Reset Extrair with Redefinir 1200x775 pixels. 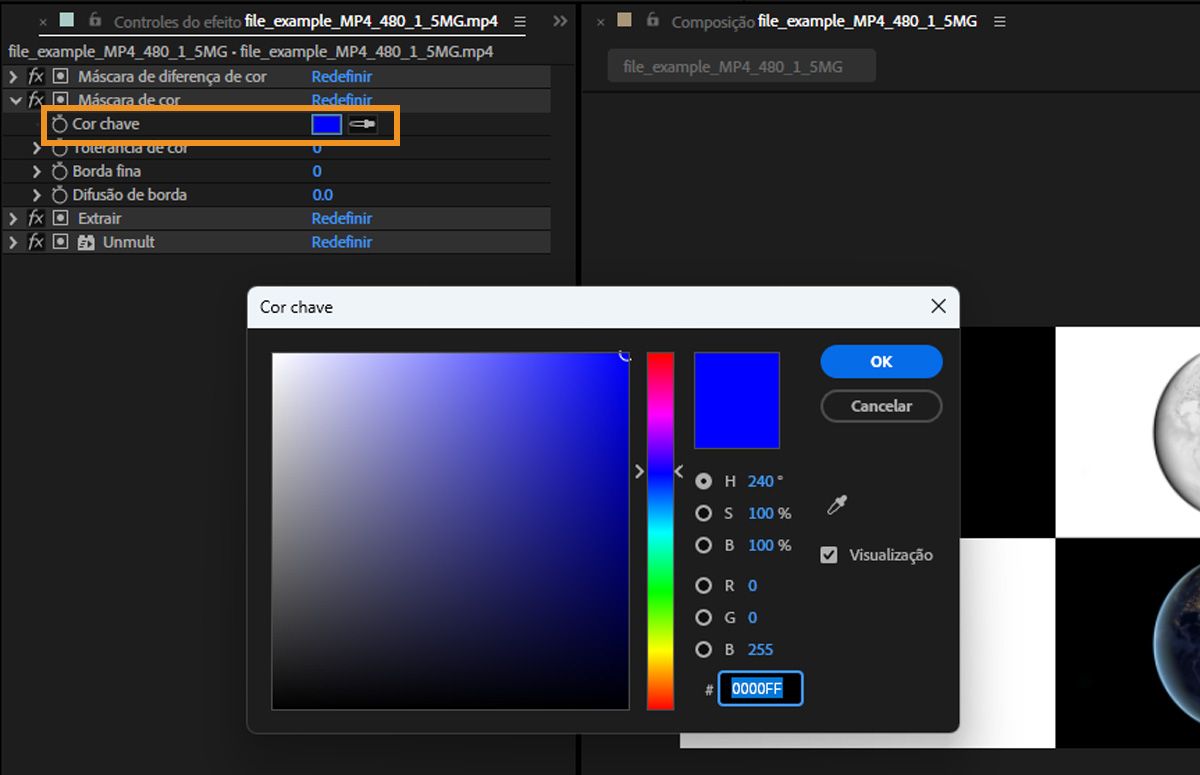[x=341, y=218]
